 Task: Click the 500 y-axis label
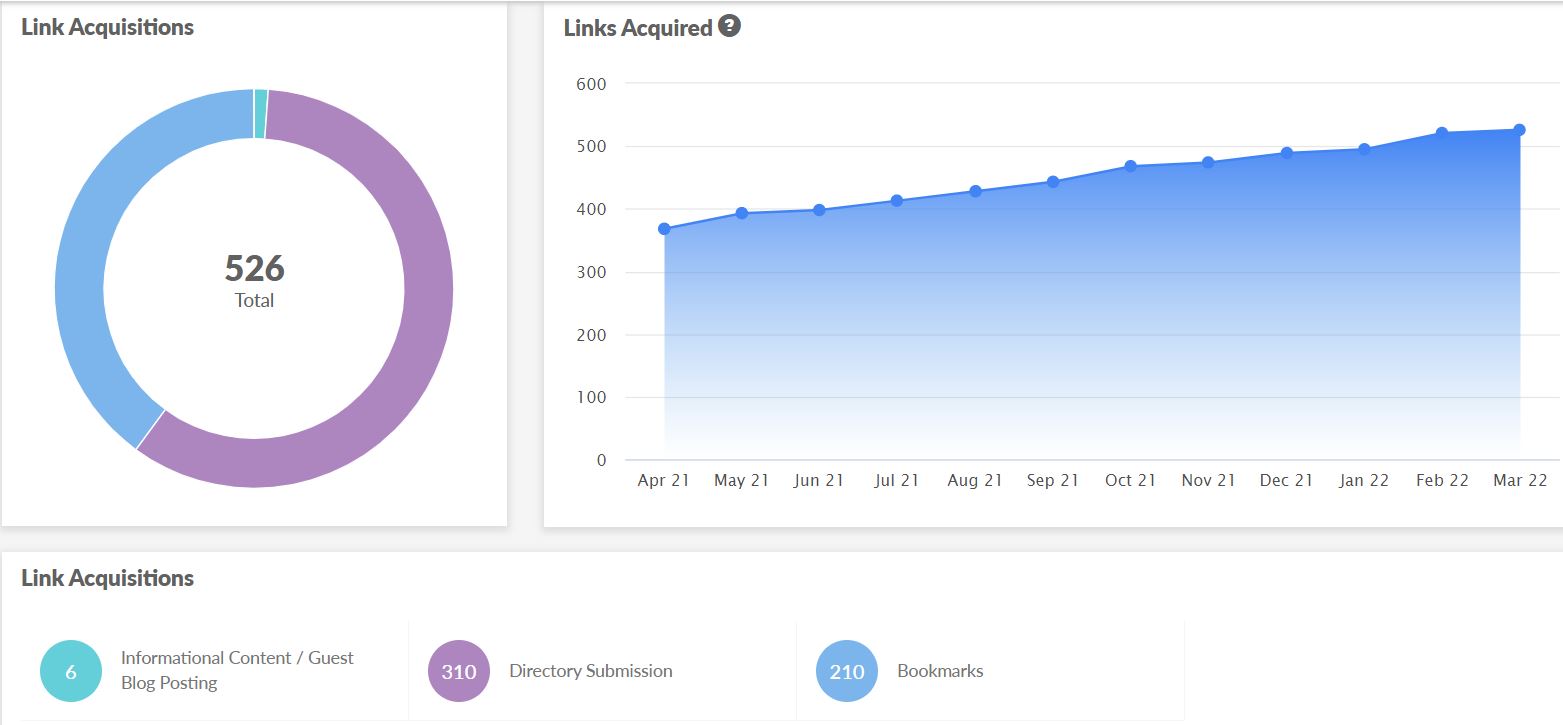coord(592,146)
